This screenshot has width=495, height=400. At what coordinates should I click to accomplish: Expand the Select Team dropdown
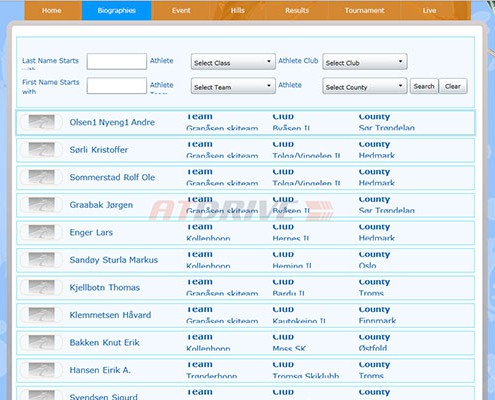(233, 86)
